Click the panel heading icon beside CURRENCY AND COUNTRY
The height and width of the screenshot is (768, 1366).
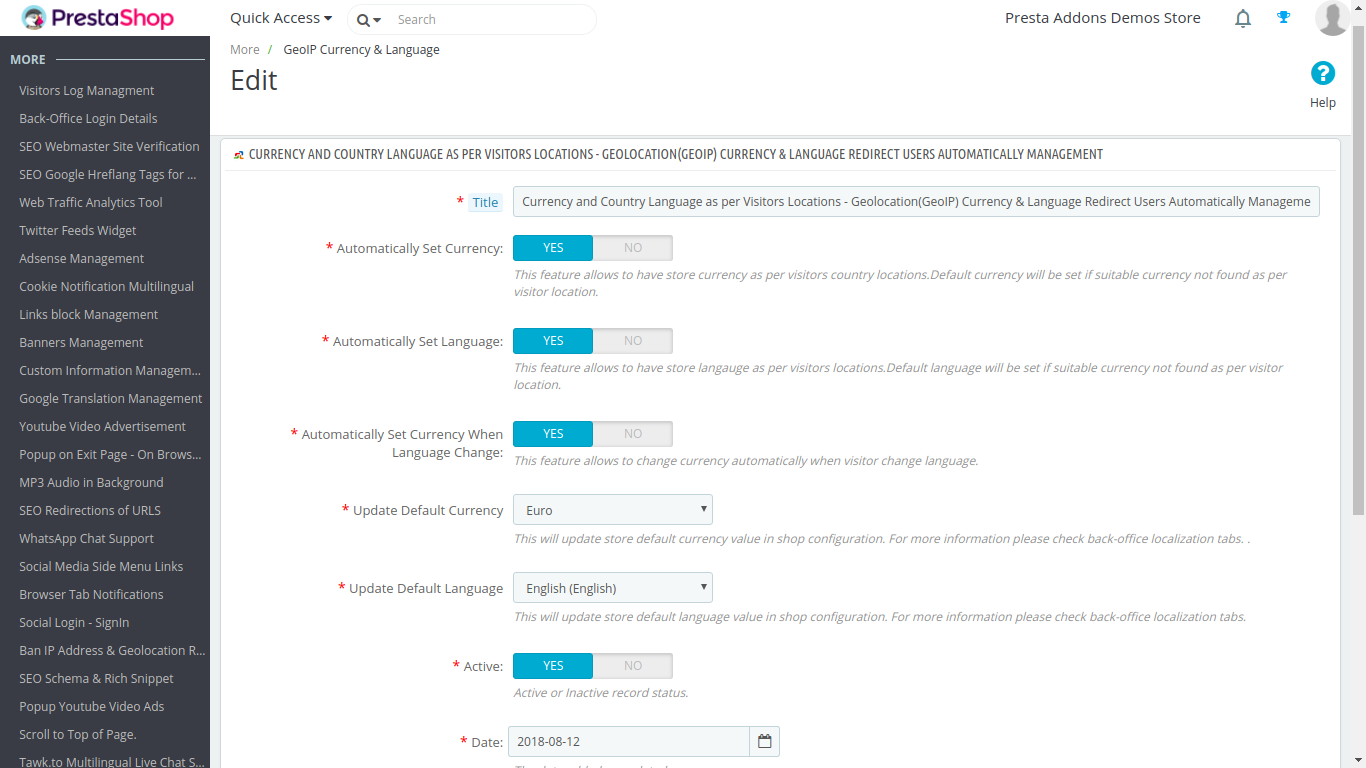click(238, 155)
